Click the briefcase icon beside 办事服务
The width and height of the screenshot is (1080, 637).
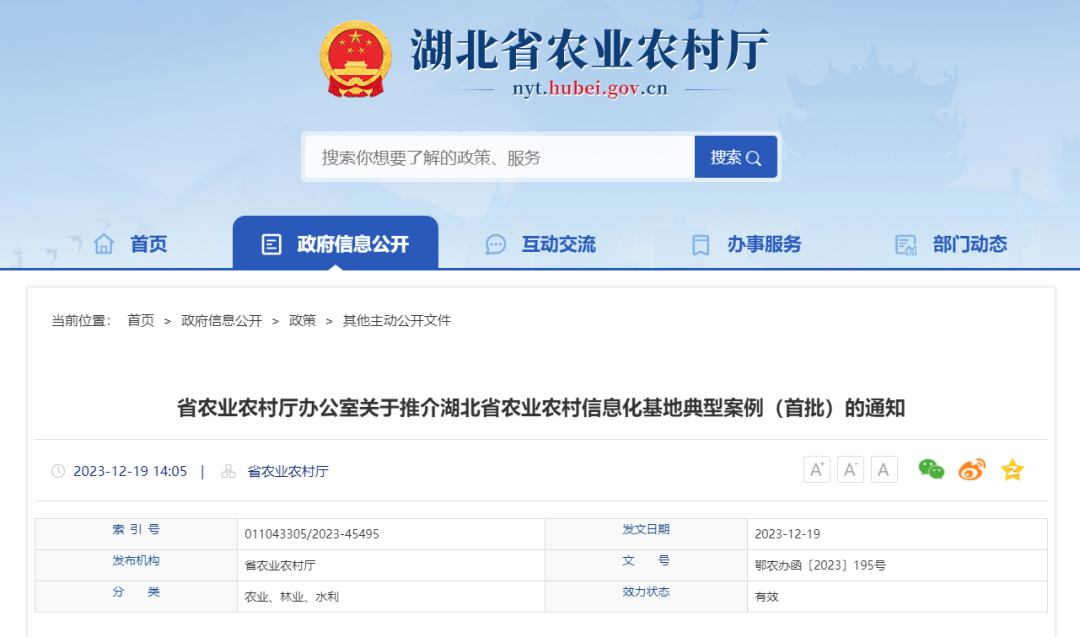pos(699,243)
